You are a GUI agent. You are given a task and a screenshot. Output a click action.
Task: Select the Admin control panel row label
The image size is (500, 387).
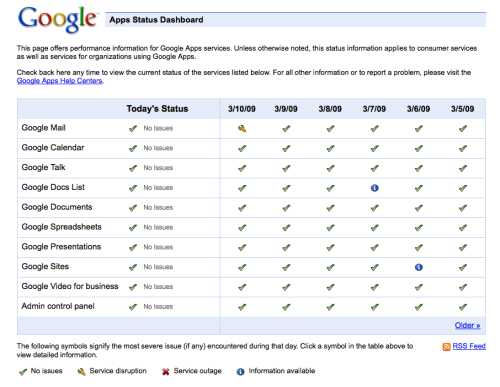pyautogui.click(x=58, y=306)
